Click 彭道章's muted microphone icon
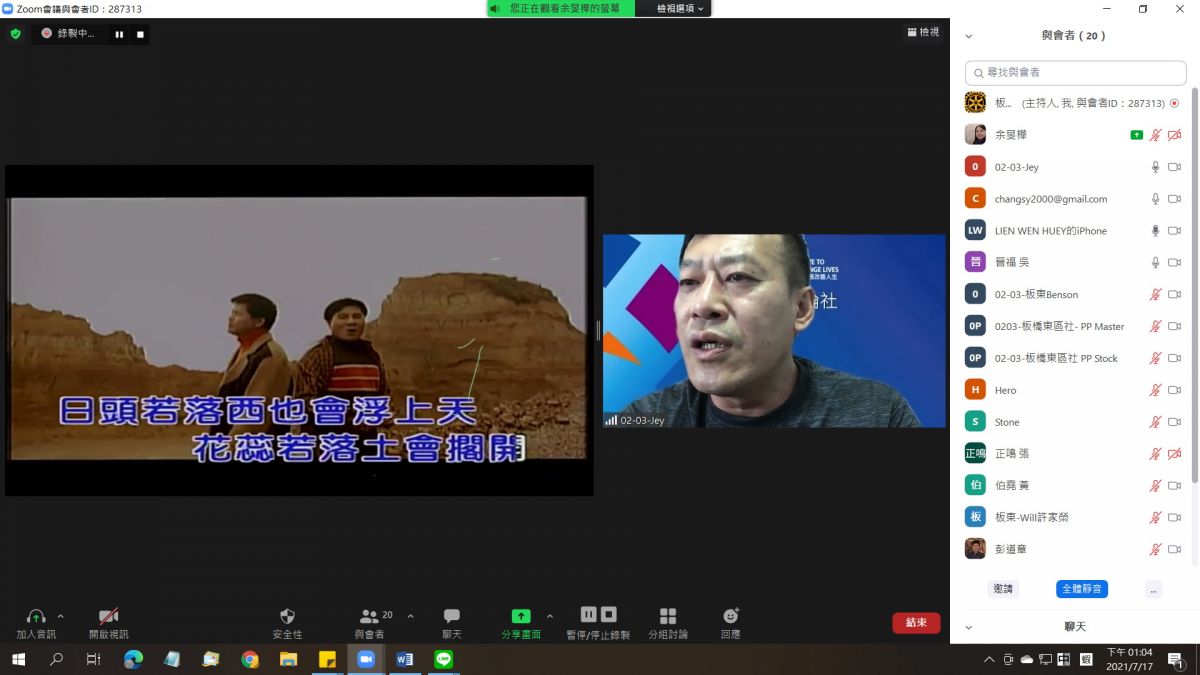 pyautogui.click(x=1155, y=549)
